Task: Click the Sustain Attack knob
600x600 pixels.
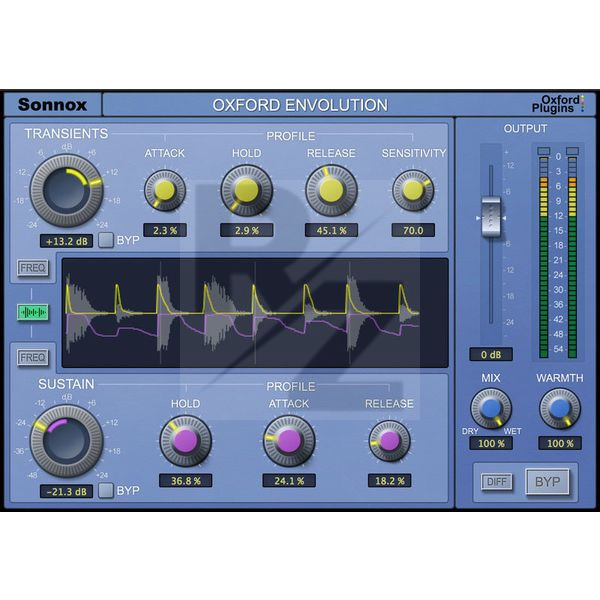Action: (x=289, y=441)
